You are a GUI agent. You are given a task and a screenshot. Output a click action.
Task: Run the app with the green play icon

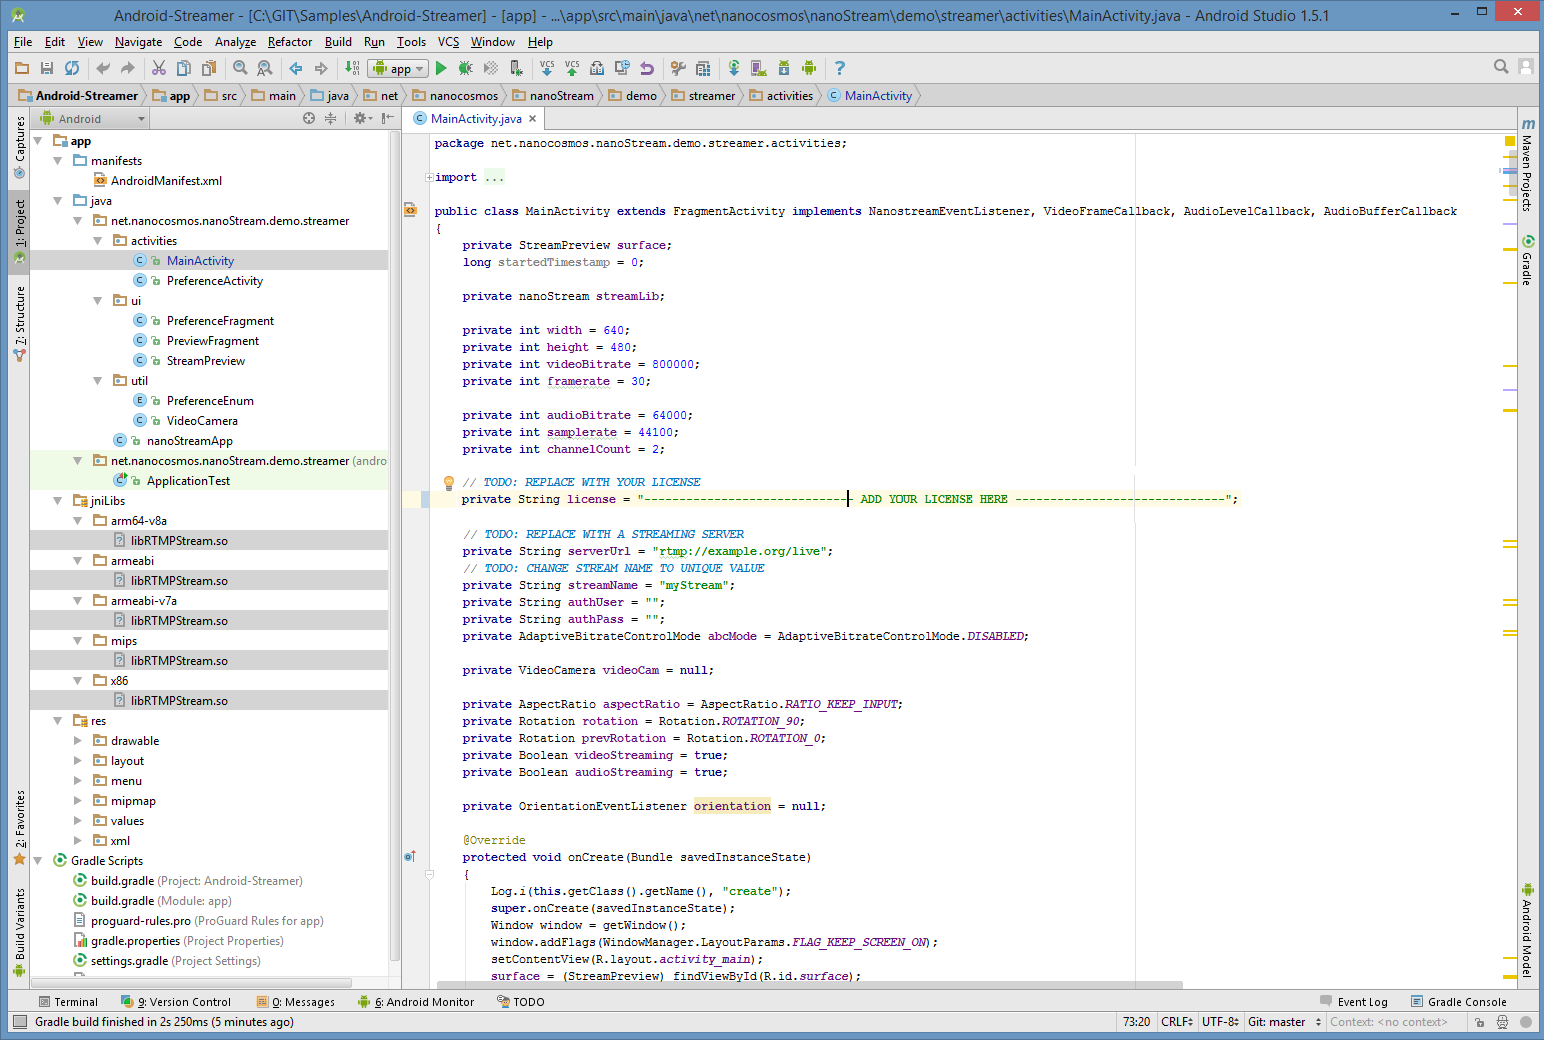point(441,68)
